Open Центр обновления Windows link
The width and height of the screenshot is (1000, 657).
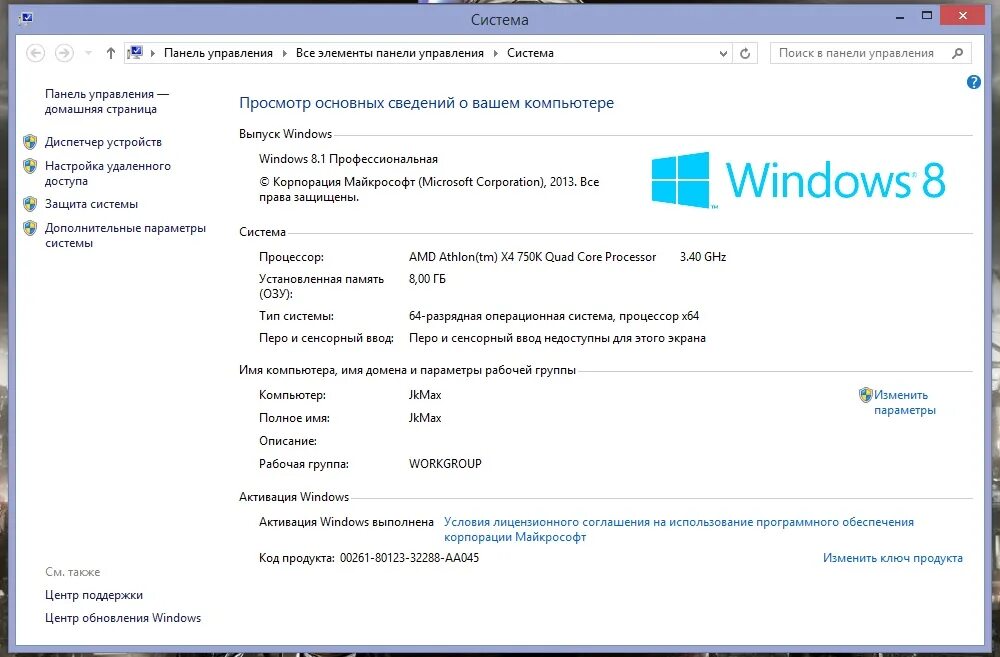click(x=122, y=618)
